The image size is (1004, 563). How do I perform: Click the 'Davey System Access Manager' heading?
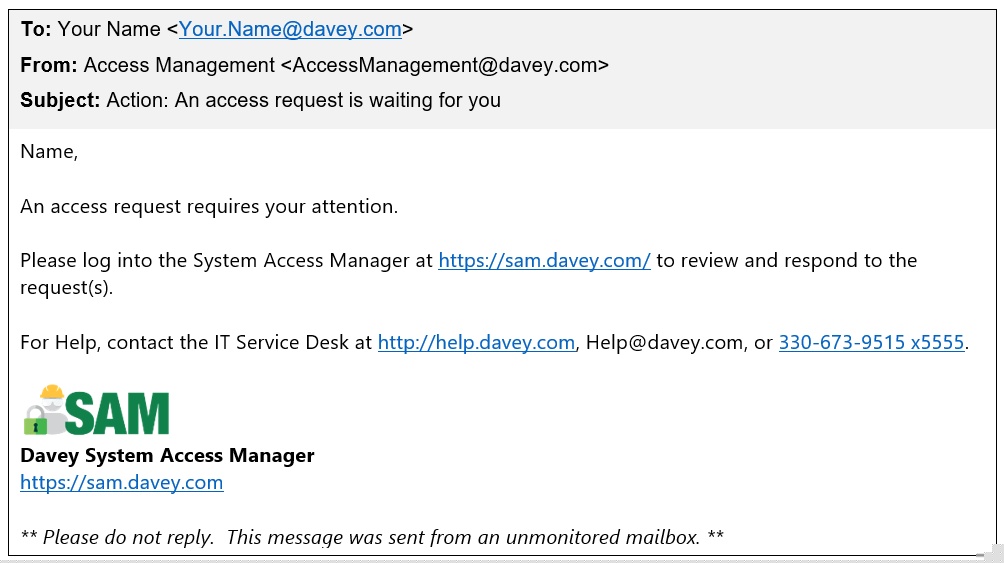pos(167,455)
